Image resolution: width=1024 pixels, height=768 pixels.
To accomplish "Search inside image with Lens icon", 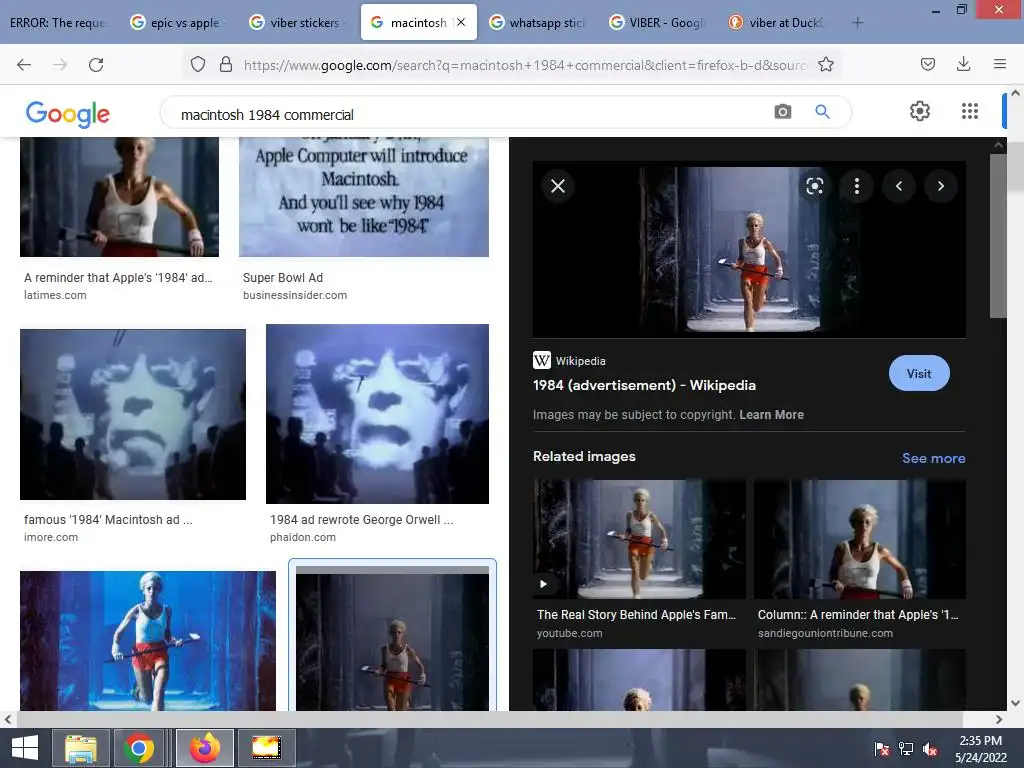I will 814,186.
